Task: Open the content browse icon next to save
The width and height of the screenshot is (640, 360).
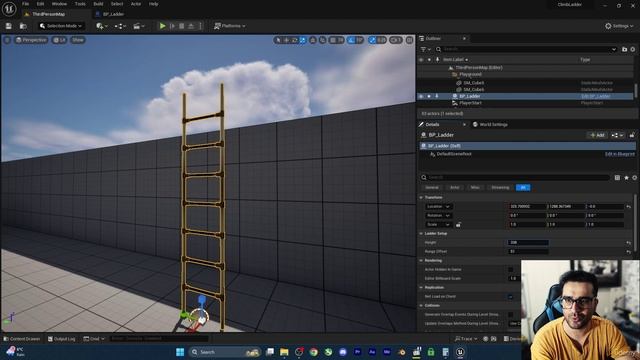Action: pos(23,26)
